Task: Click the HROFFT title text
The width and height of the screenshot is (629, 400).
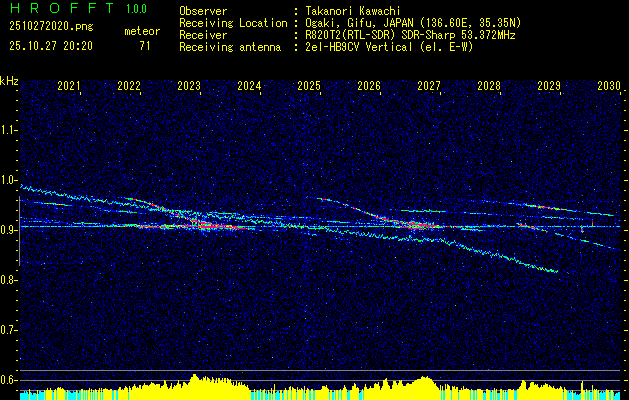Action: 62,8
